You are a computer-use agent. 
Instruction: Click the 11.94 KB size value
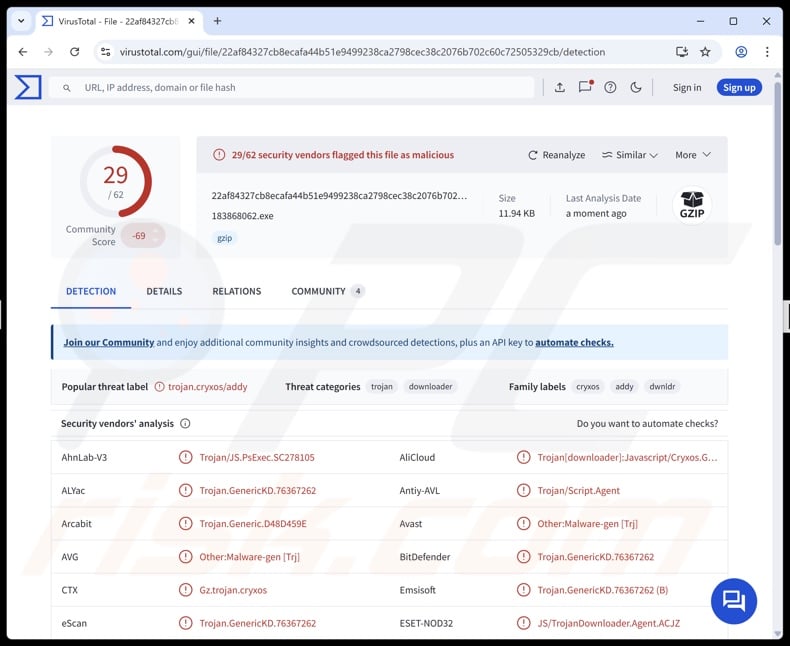(516, 213)
